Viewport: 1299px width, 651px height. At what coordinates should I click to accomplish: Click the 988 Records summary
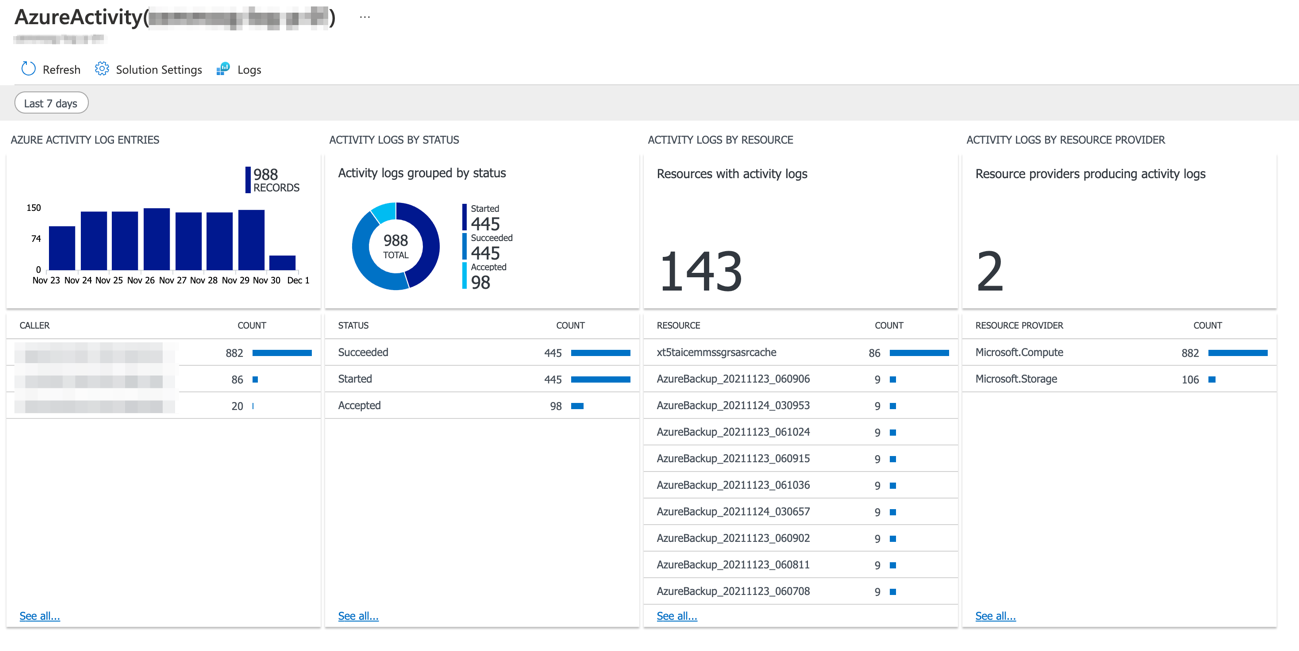[x=272, y=180]
